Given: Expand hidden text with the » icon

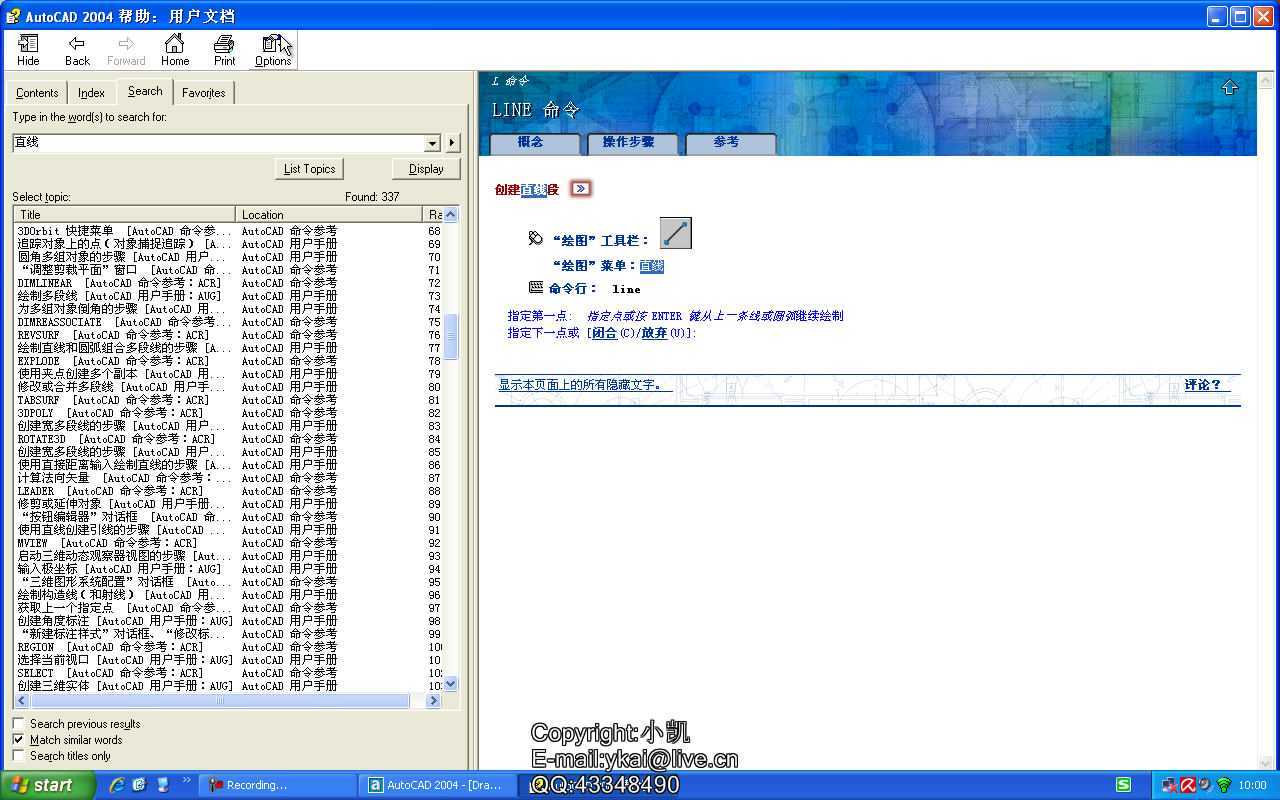Looking at the screenshot, I should (581, 188).
